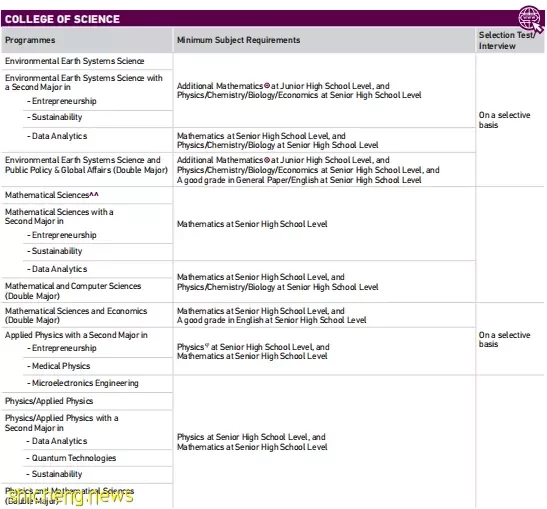Click Data Analytics under Mathematical Sciences

[x=57, y=269]
